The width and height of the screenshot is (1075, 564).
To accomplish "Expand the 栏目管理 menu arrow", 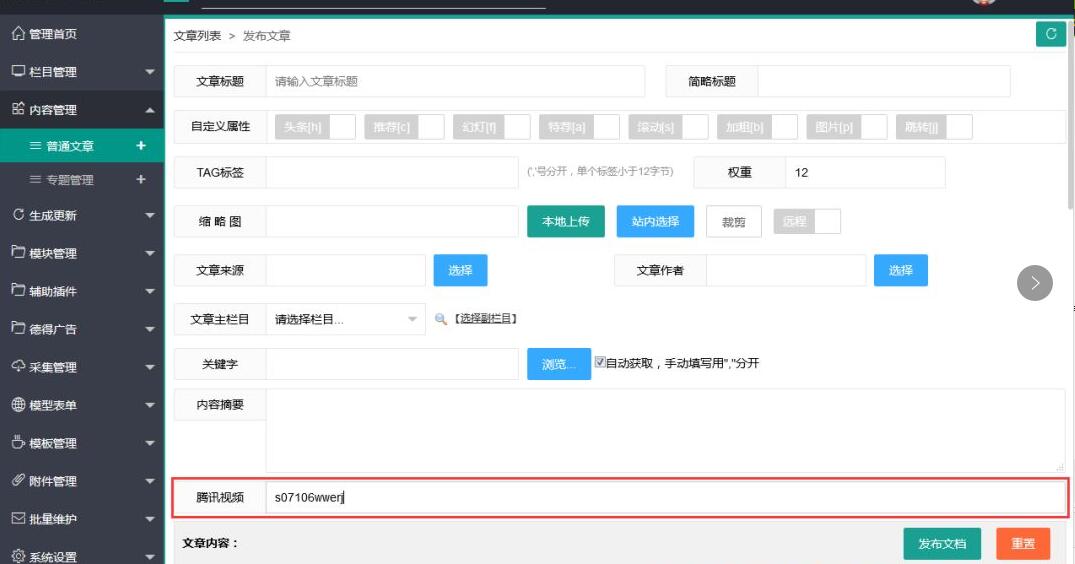I will pos(149,72).
